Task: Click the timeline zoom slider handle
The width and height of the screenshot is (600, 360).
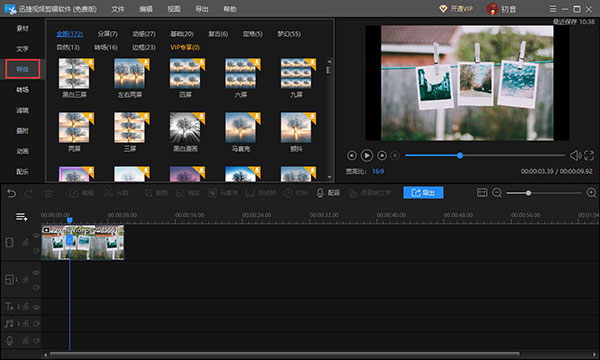Action: click(x=528, y=193)
